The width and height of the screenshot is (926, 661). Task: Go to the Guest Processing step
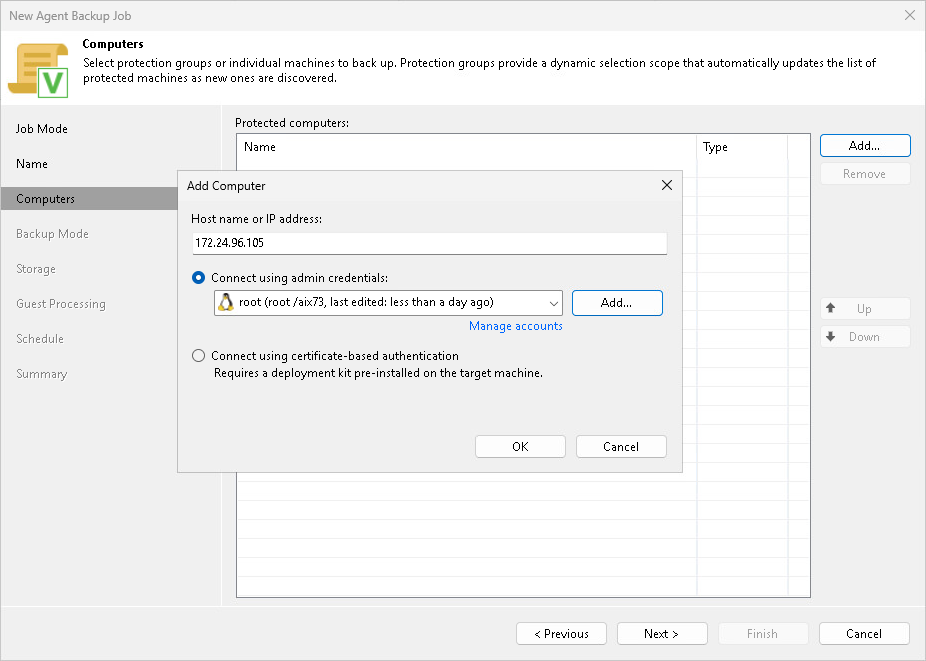(61, 304)
